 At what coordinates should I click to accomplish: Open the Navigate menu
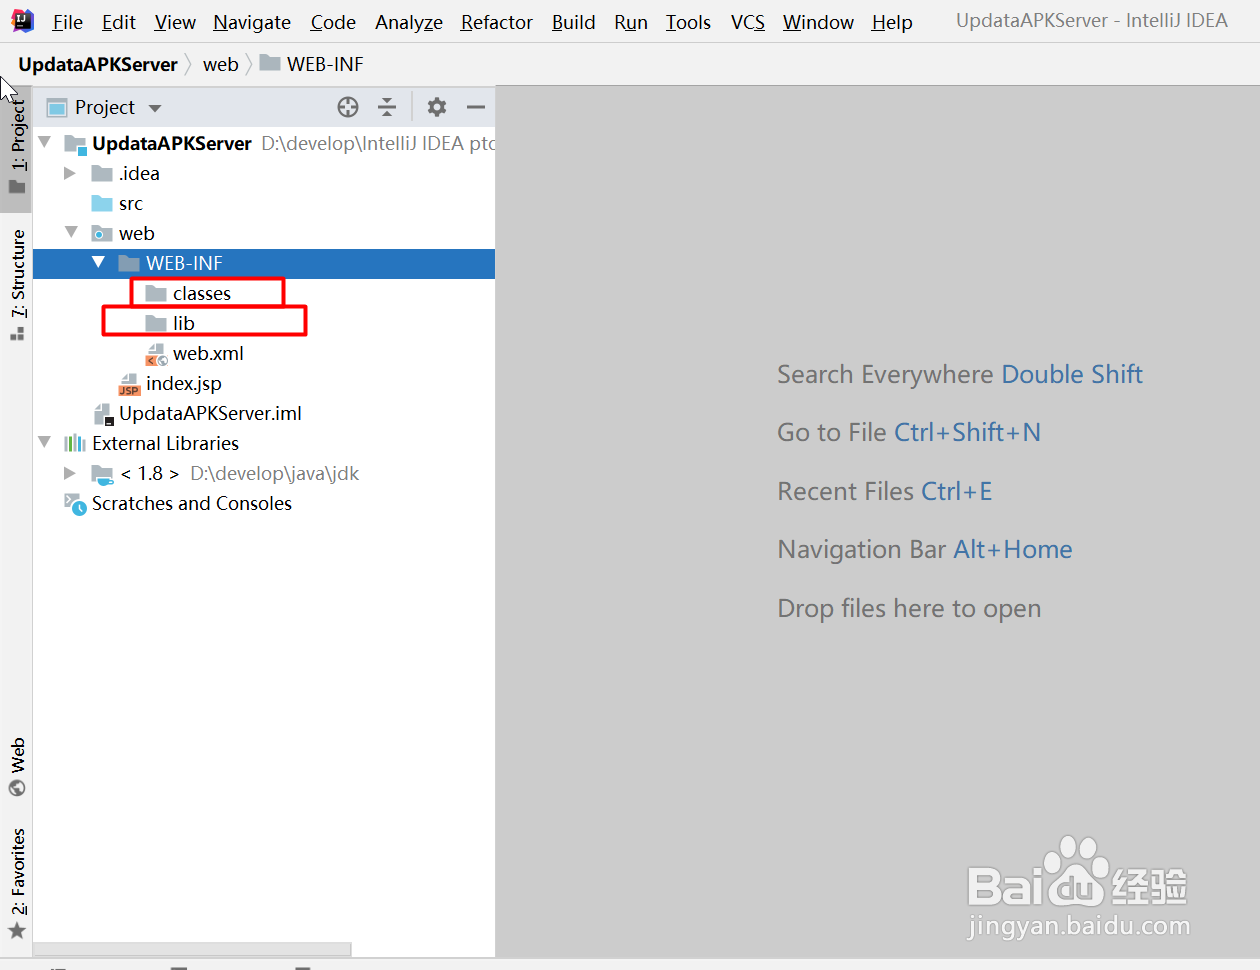click(x=252, y=22)
